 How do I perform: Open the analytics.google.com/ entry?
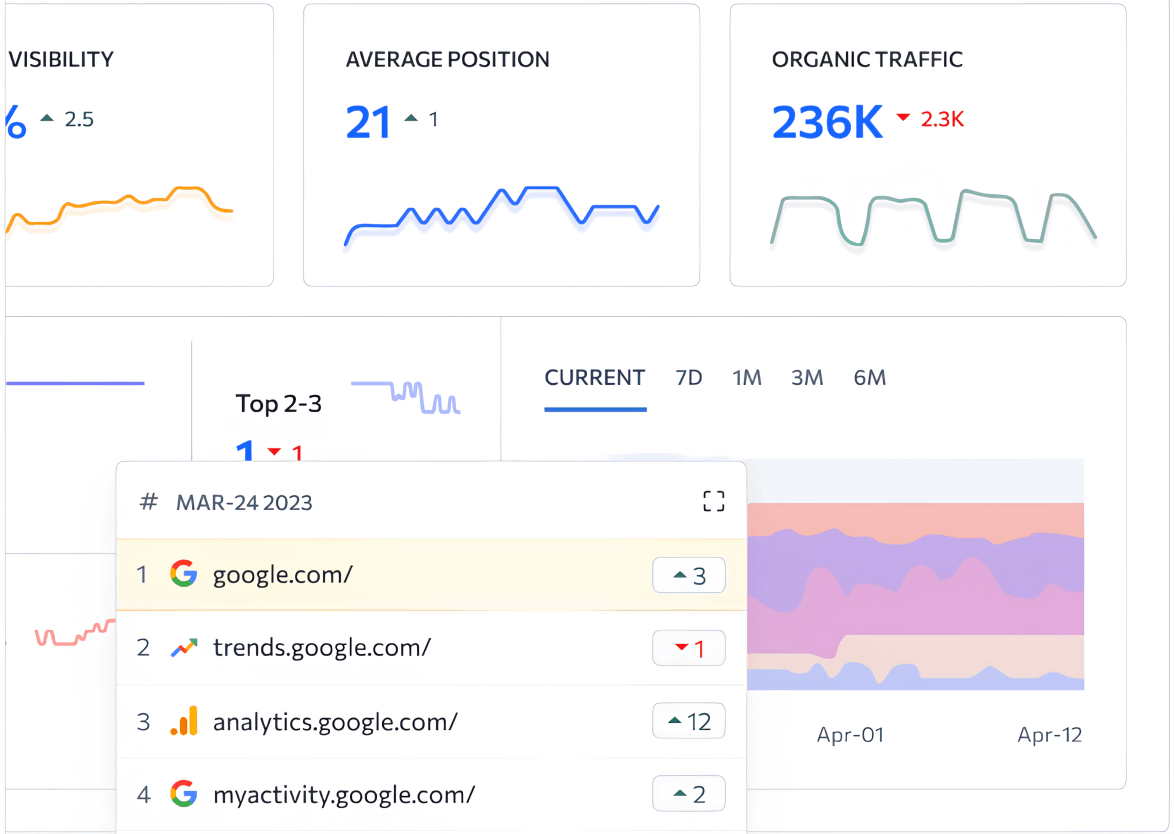click(x=335, y=722)
